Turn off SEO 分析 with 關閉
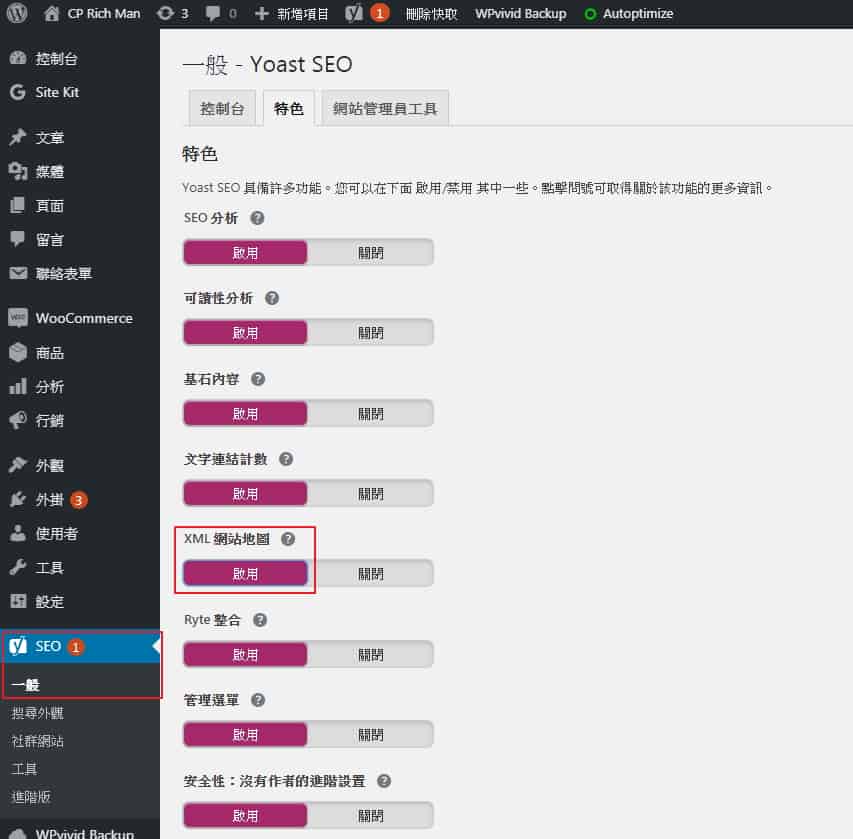This screenshot has width=853, height=839. (370, 252)
